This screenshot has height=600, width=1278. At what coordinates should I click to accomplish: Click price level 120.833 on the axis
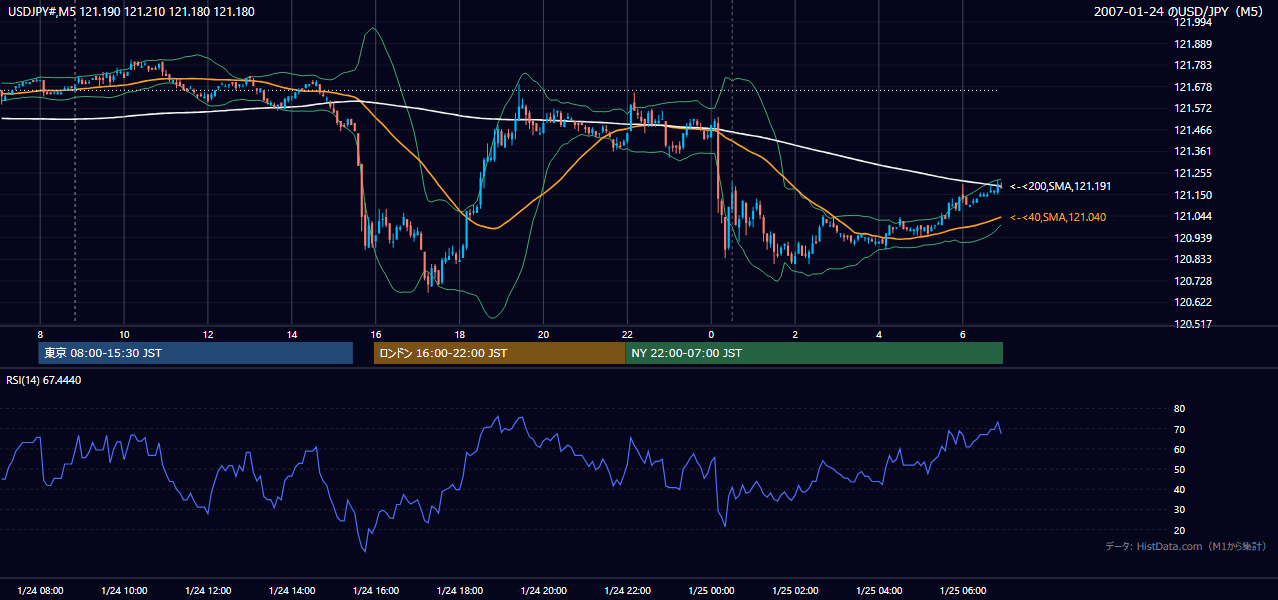[x=1193, y=259]
